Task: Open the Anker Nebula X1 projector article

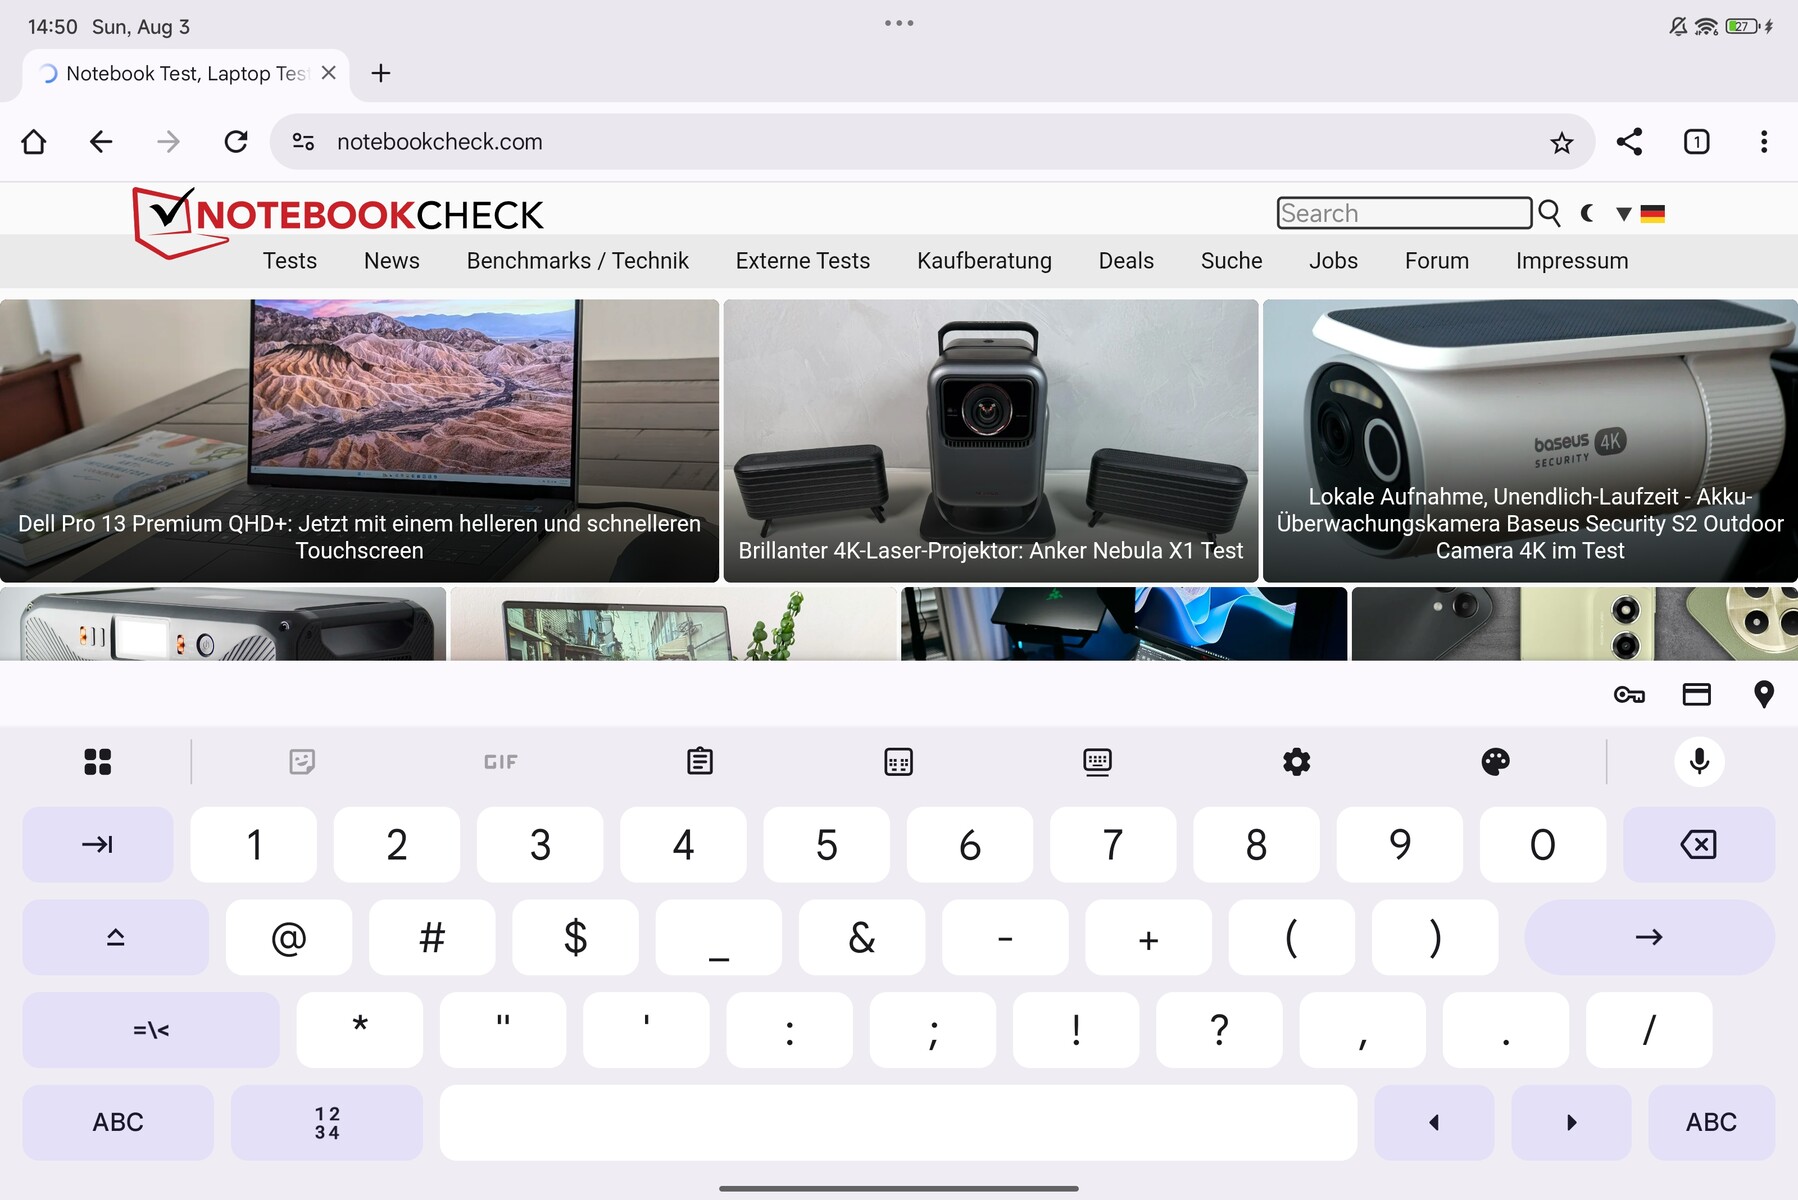Action: tap(991, 441)
